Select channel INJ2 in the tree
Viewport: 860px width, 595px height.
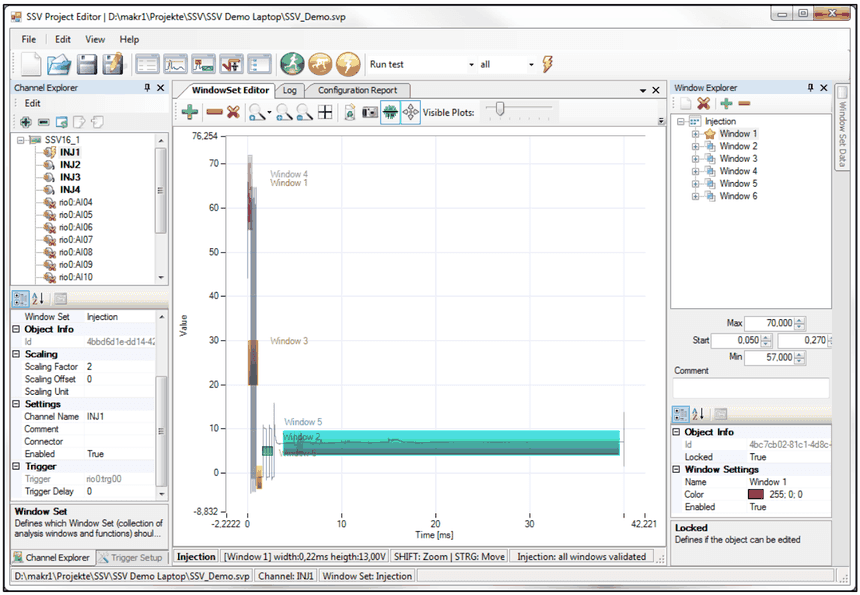click(x=70, y=165)
